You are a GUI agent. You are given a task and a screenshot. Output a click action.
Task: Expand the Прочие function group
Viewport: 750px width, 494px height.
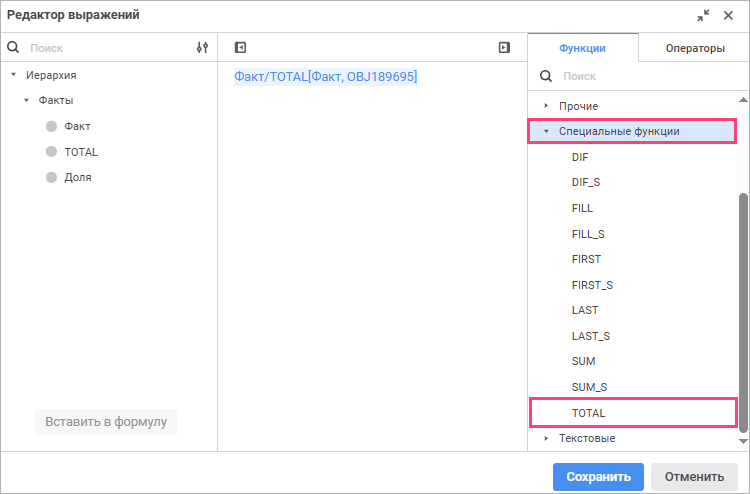[546, 106]
